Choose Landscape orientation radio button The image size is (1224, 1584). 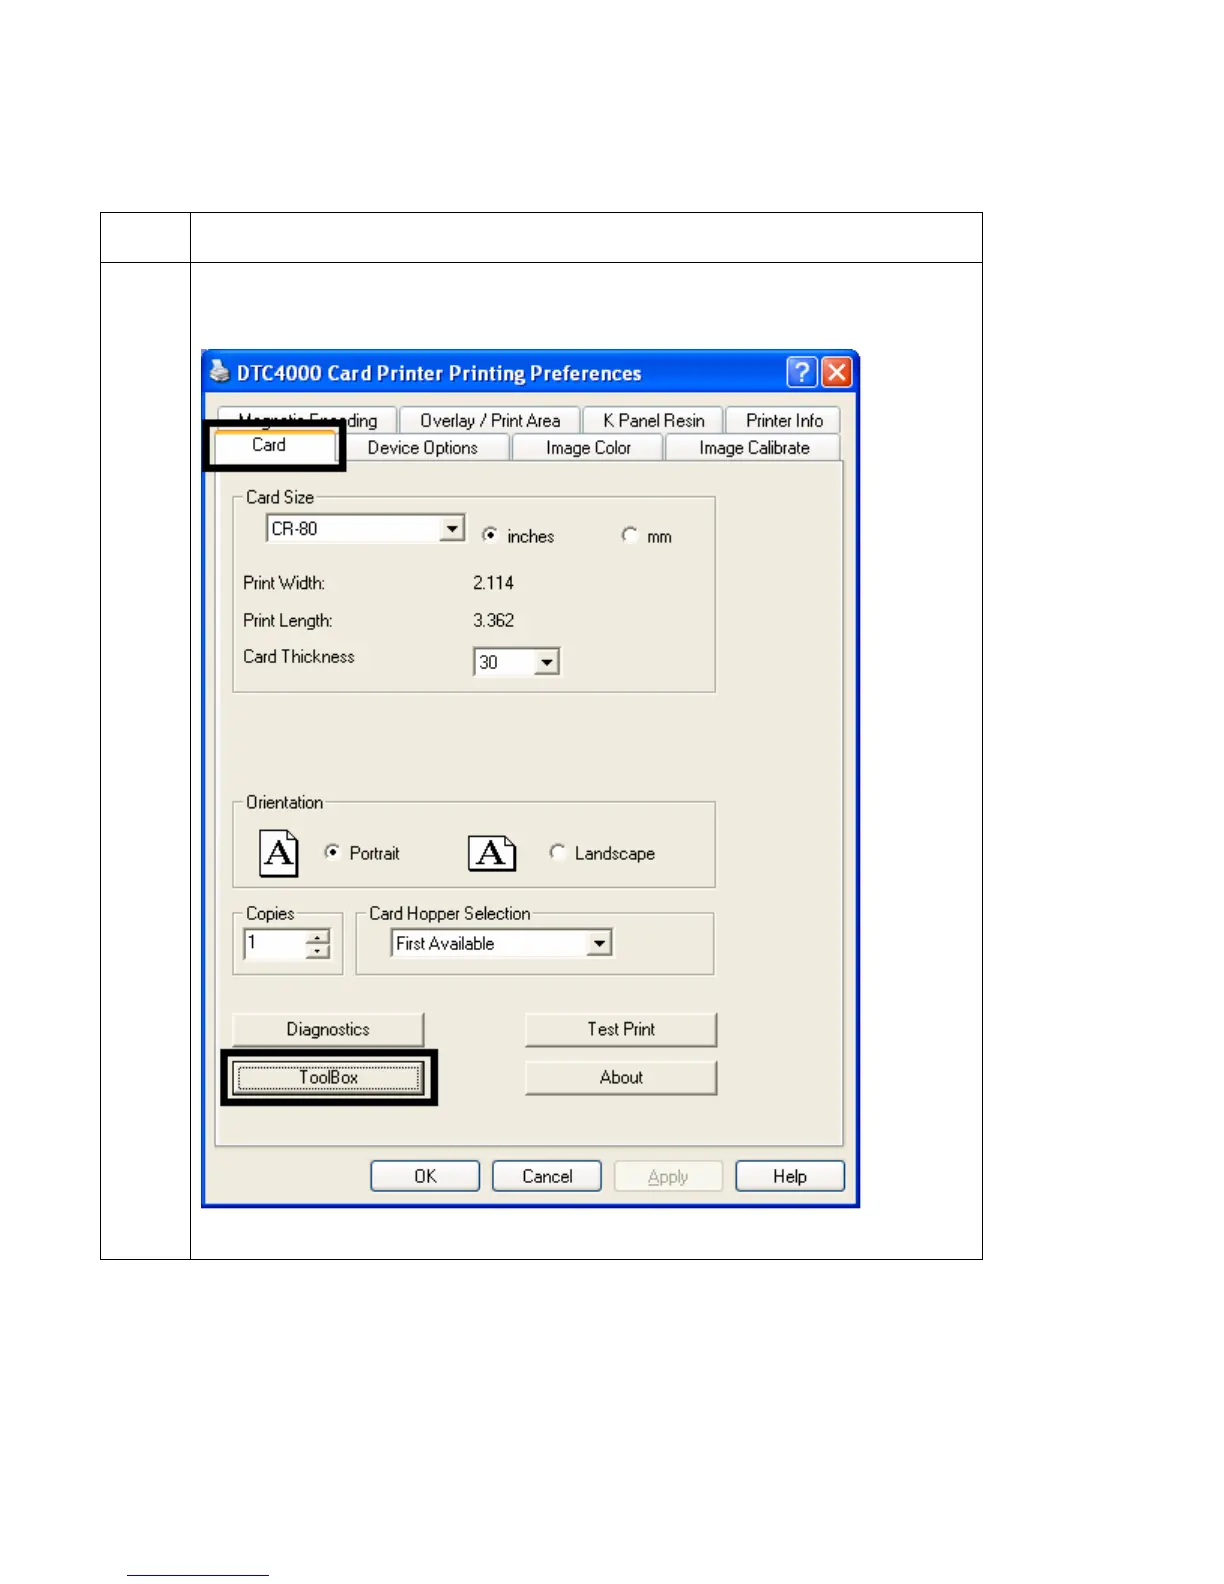tap(557, 852)
